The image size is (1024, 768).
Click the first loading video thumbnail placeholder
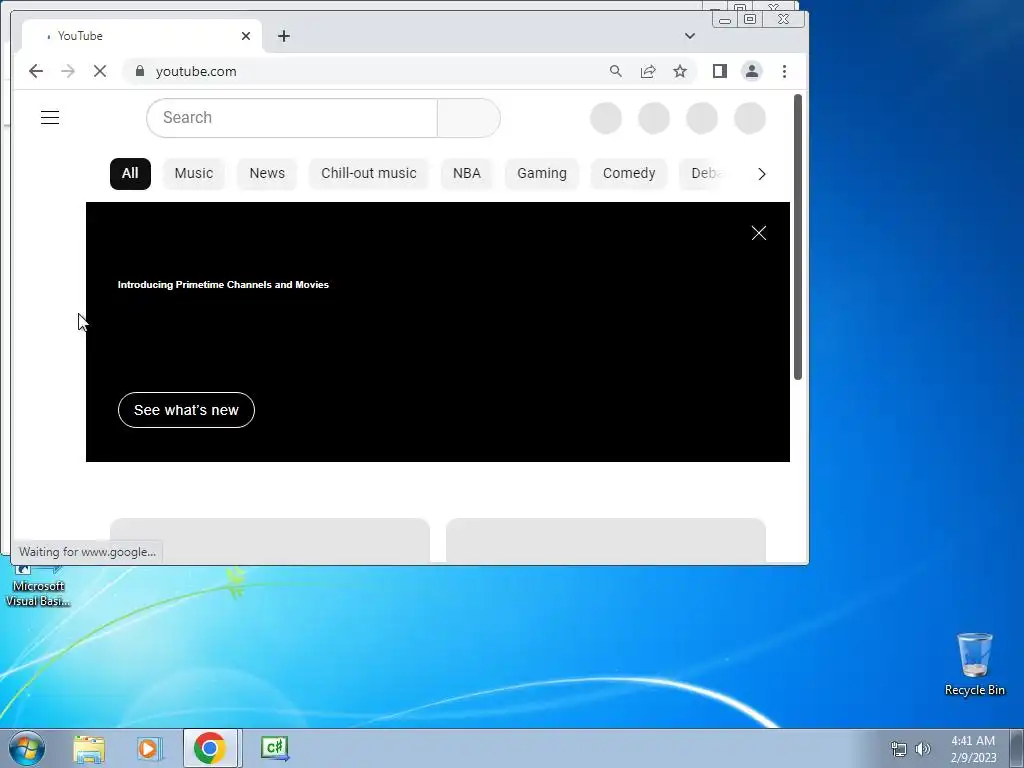click(x=270, y=540)
